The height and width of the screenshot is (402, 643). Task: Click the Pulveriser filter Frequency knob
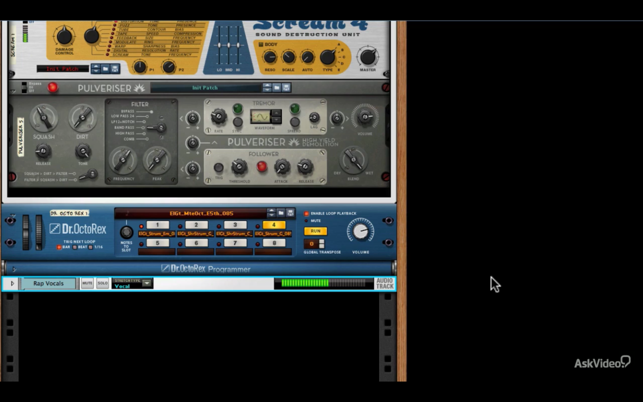coord(123,160)
